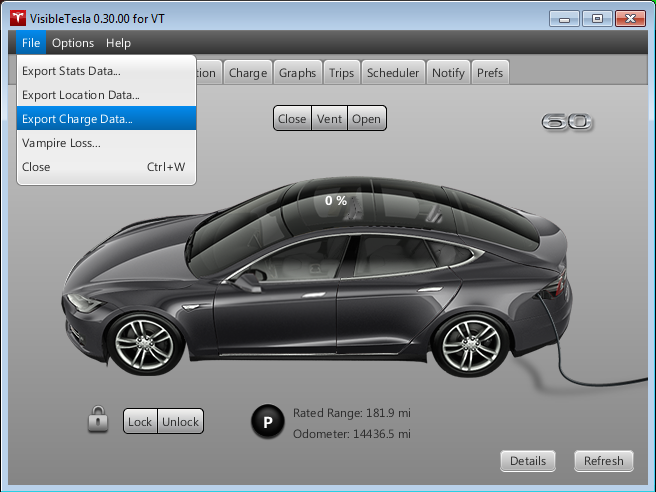Switch to the Charge tab
Screen dimensions: 656x492
248,72
